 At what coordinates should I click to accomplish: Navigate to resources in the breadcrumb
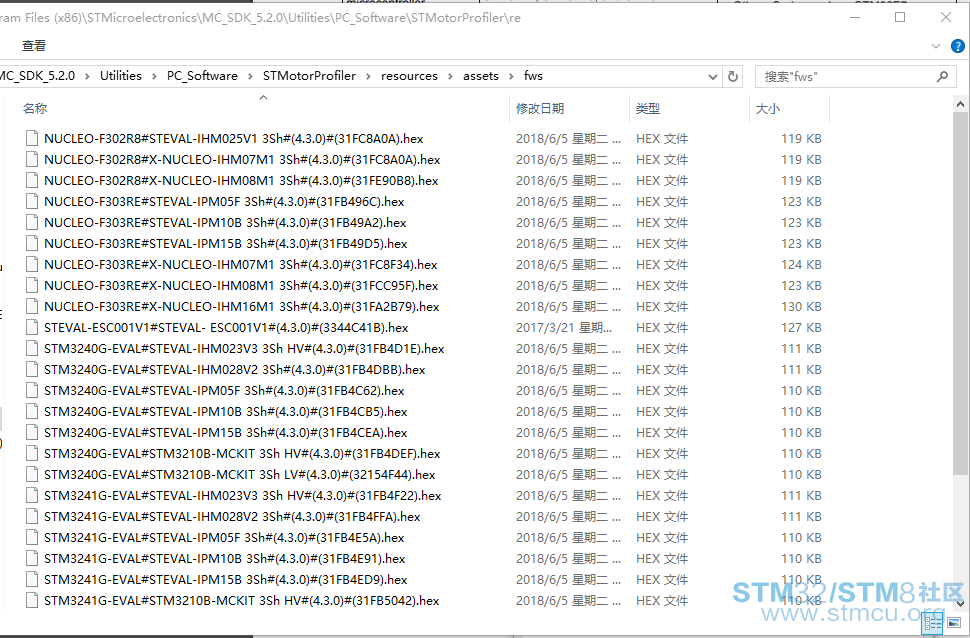click(409, 75)
